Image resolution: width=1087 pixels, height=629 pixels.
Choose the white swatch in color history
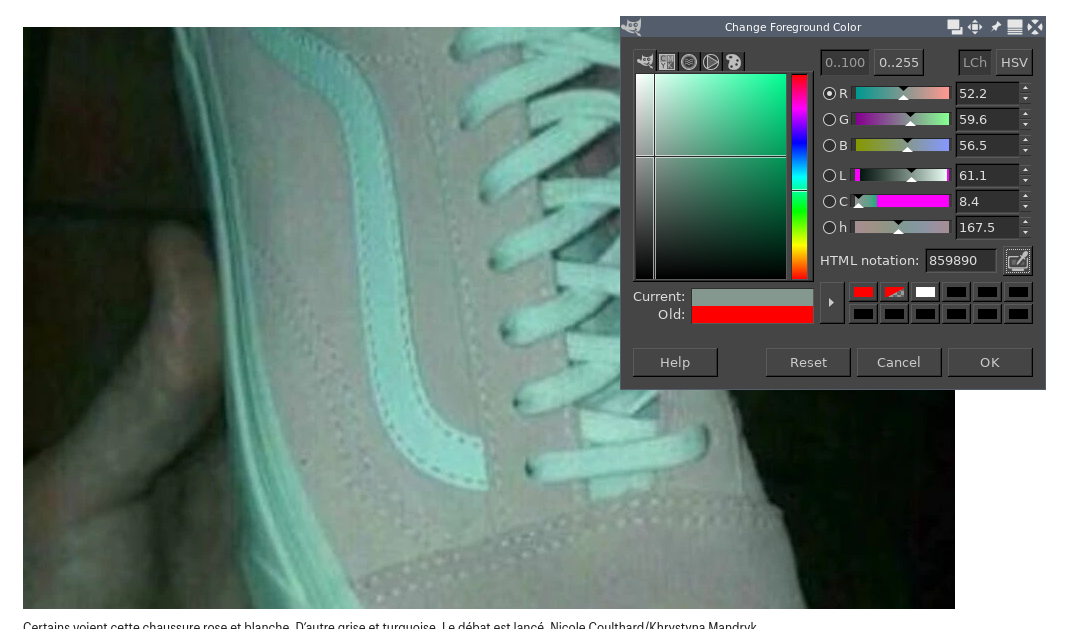925,292
